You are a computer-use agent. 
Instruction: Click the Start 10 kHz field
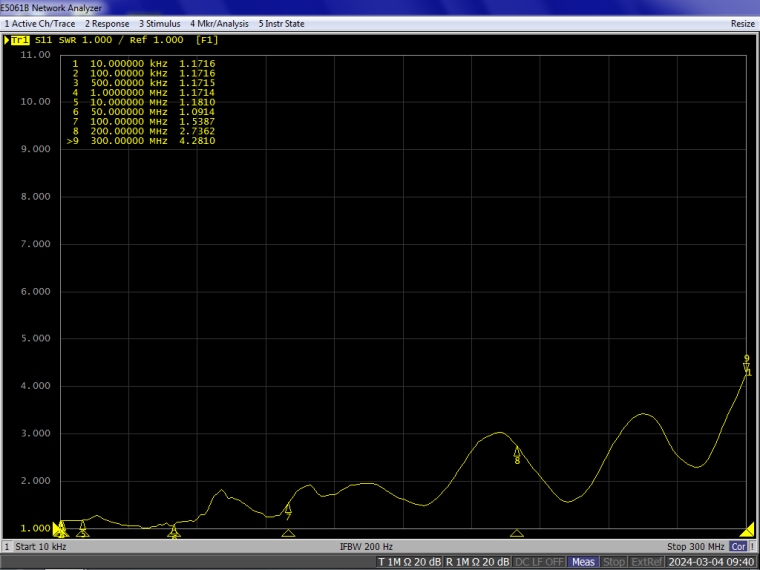pyautogui.click(x=40, y=547)
